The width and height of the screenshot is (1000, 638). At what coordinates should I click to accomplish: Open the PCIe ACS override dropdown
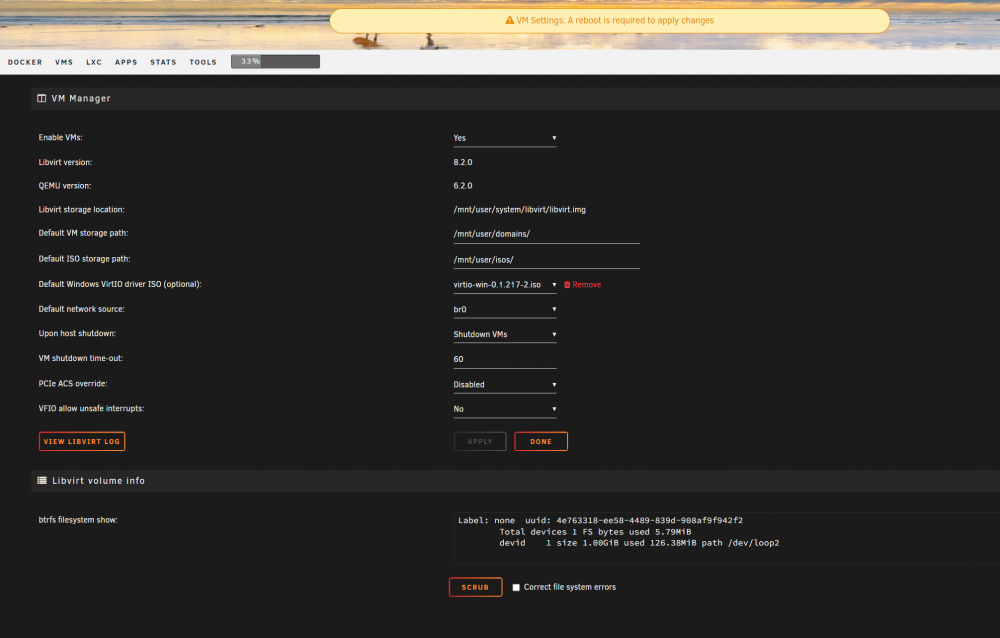point(504,385)
